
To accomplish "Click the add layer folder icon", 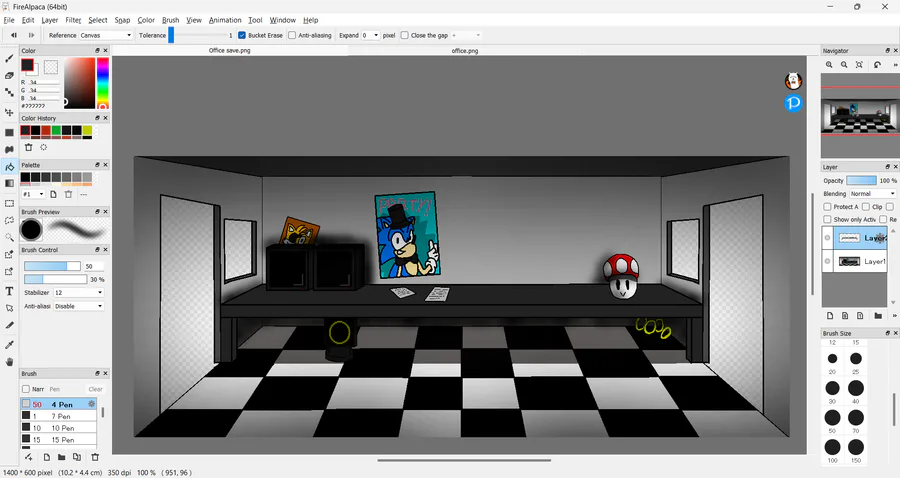I will point(878,316).
